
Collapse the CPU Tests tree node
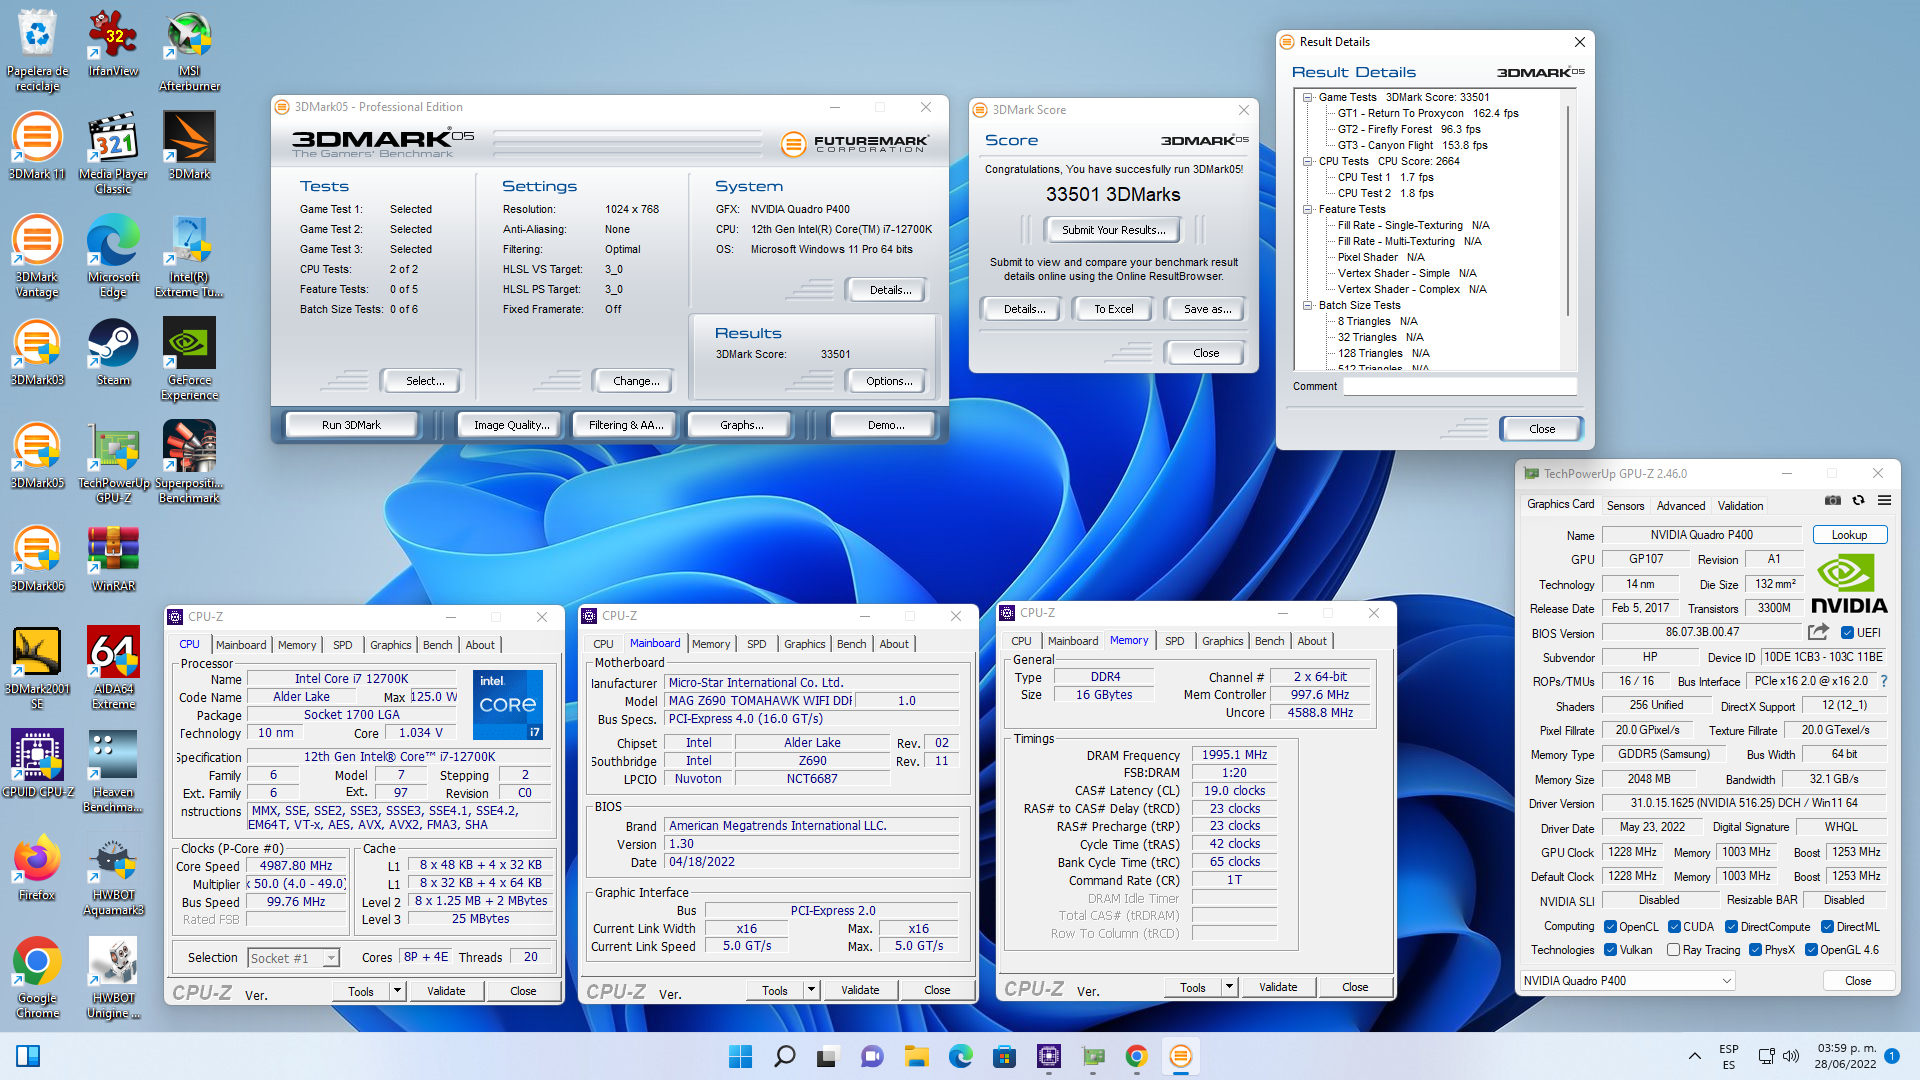(1307, 161)
